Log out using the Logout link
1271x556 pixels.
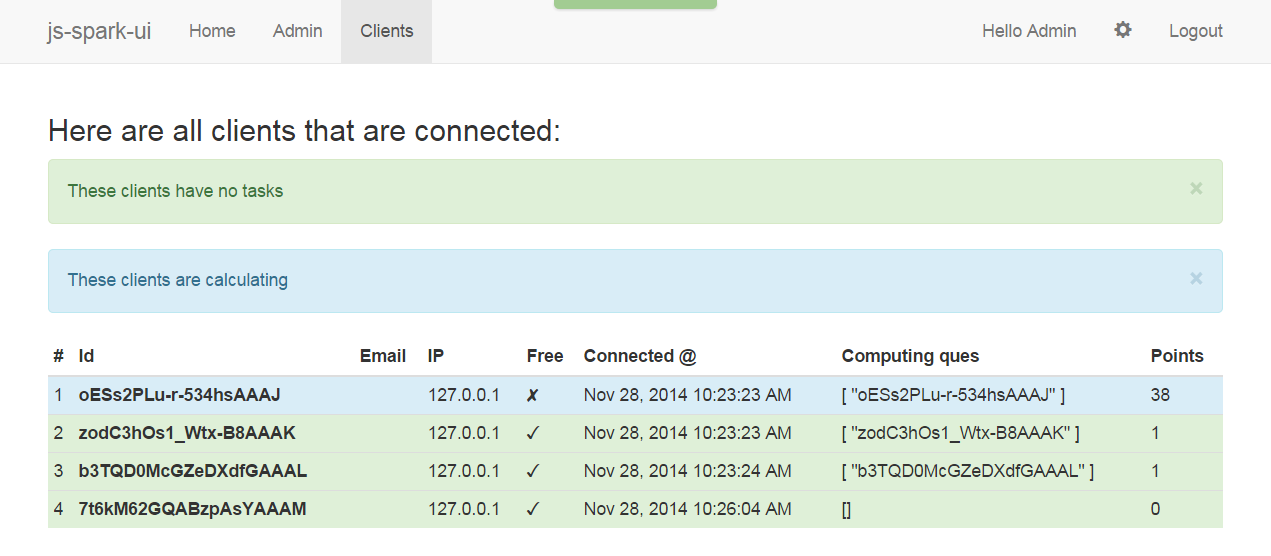click(x=1196, y=31)
